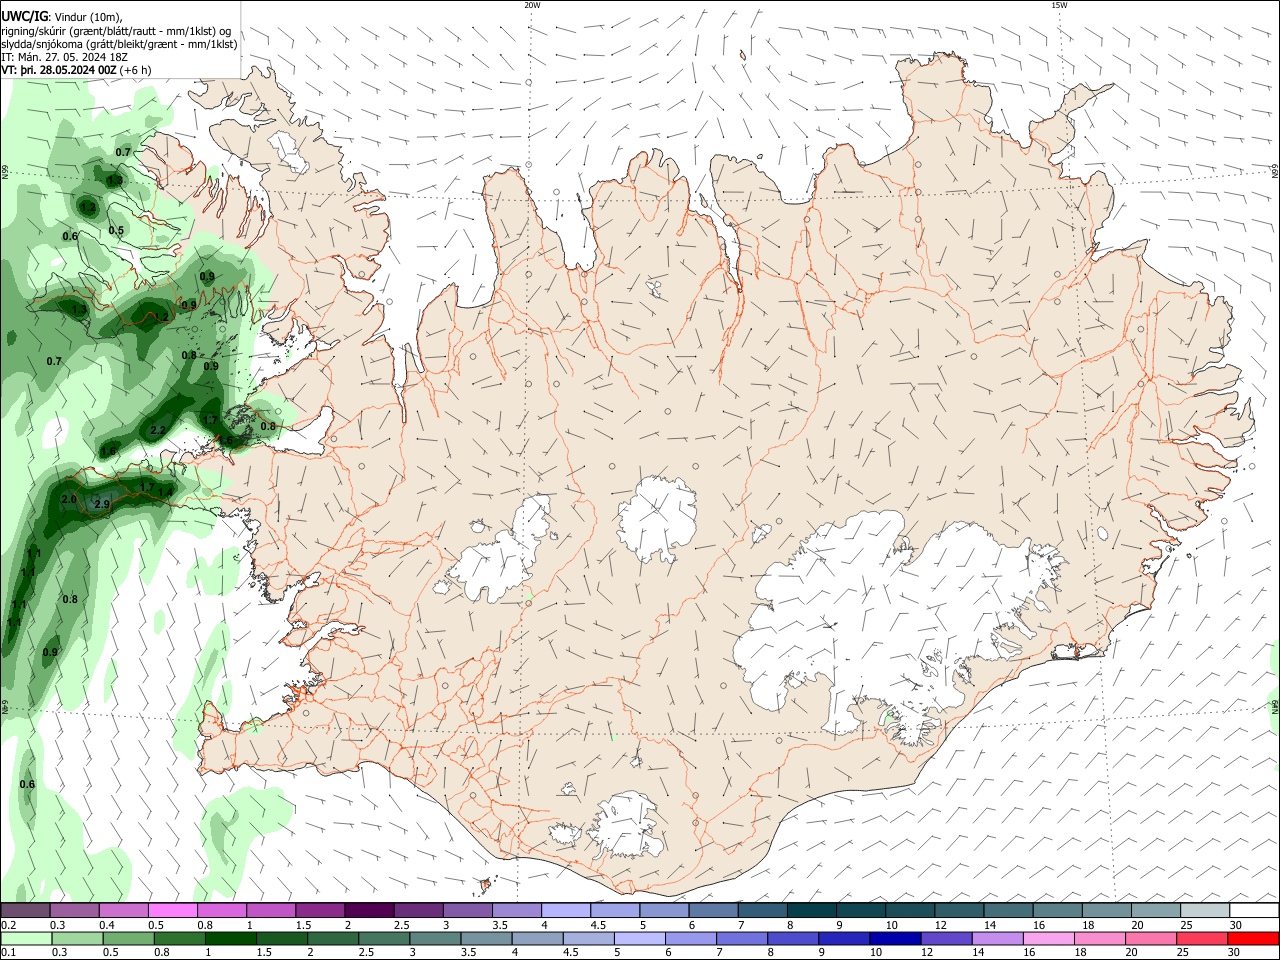Select the pink 18 swatch, lower legend

coord(1097,938)
